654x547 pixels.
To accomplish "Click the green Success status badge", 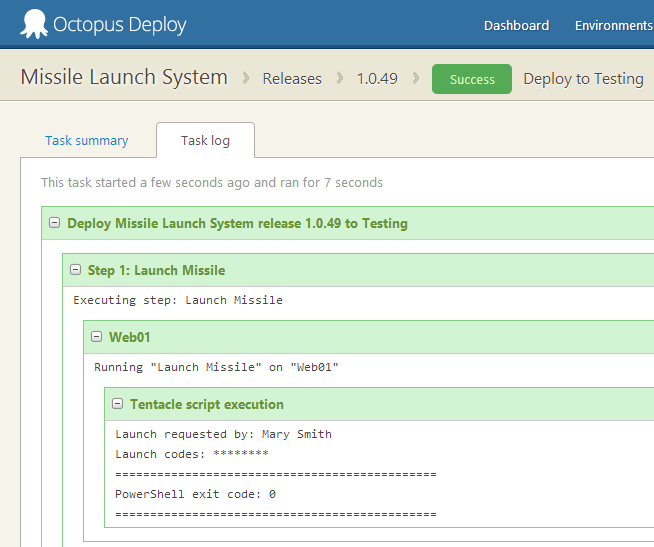I will (472, 79).
